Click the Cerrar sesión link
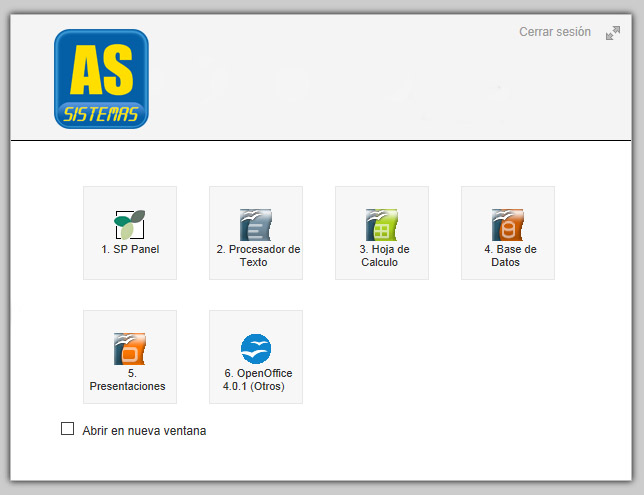 pyautogui.click(x=555, y=32)
